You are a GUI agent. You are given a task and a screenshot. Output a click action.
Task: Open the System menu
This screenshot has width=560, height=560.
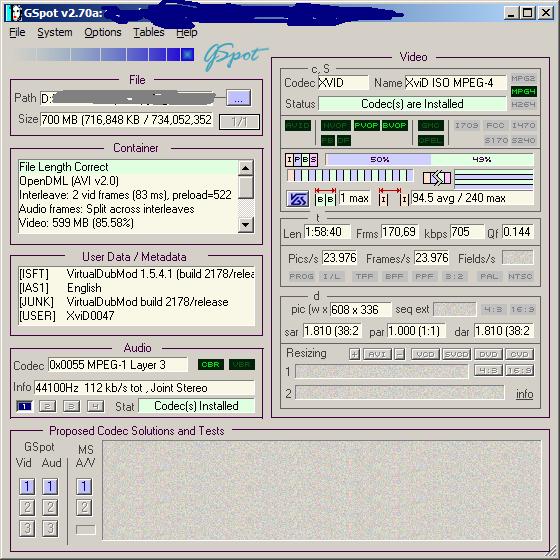point(55,32)
